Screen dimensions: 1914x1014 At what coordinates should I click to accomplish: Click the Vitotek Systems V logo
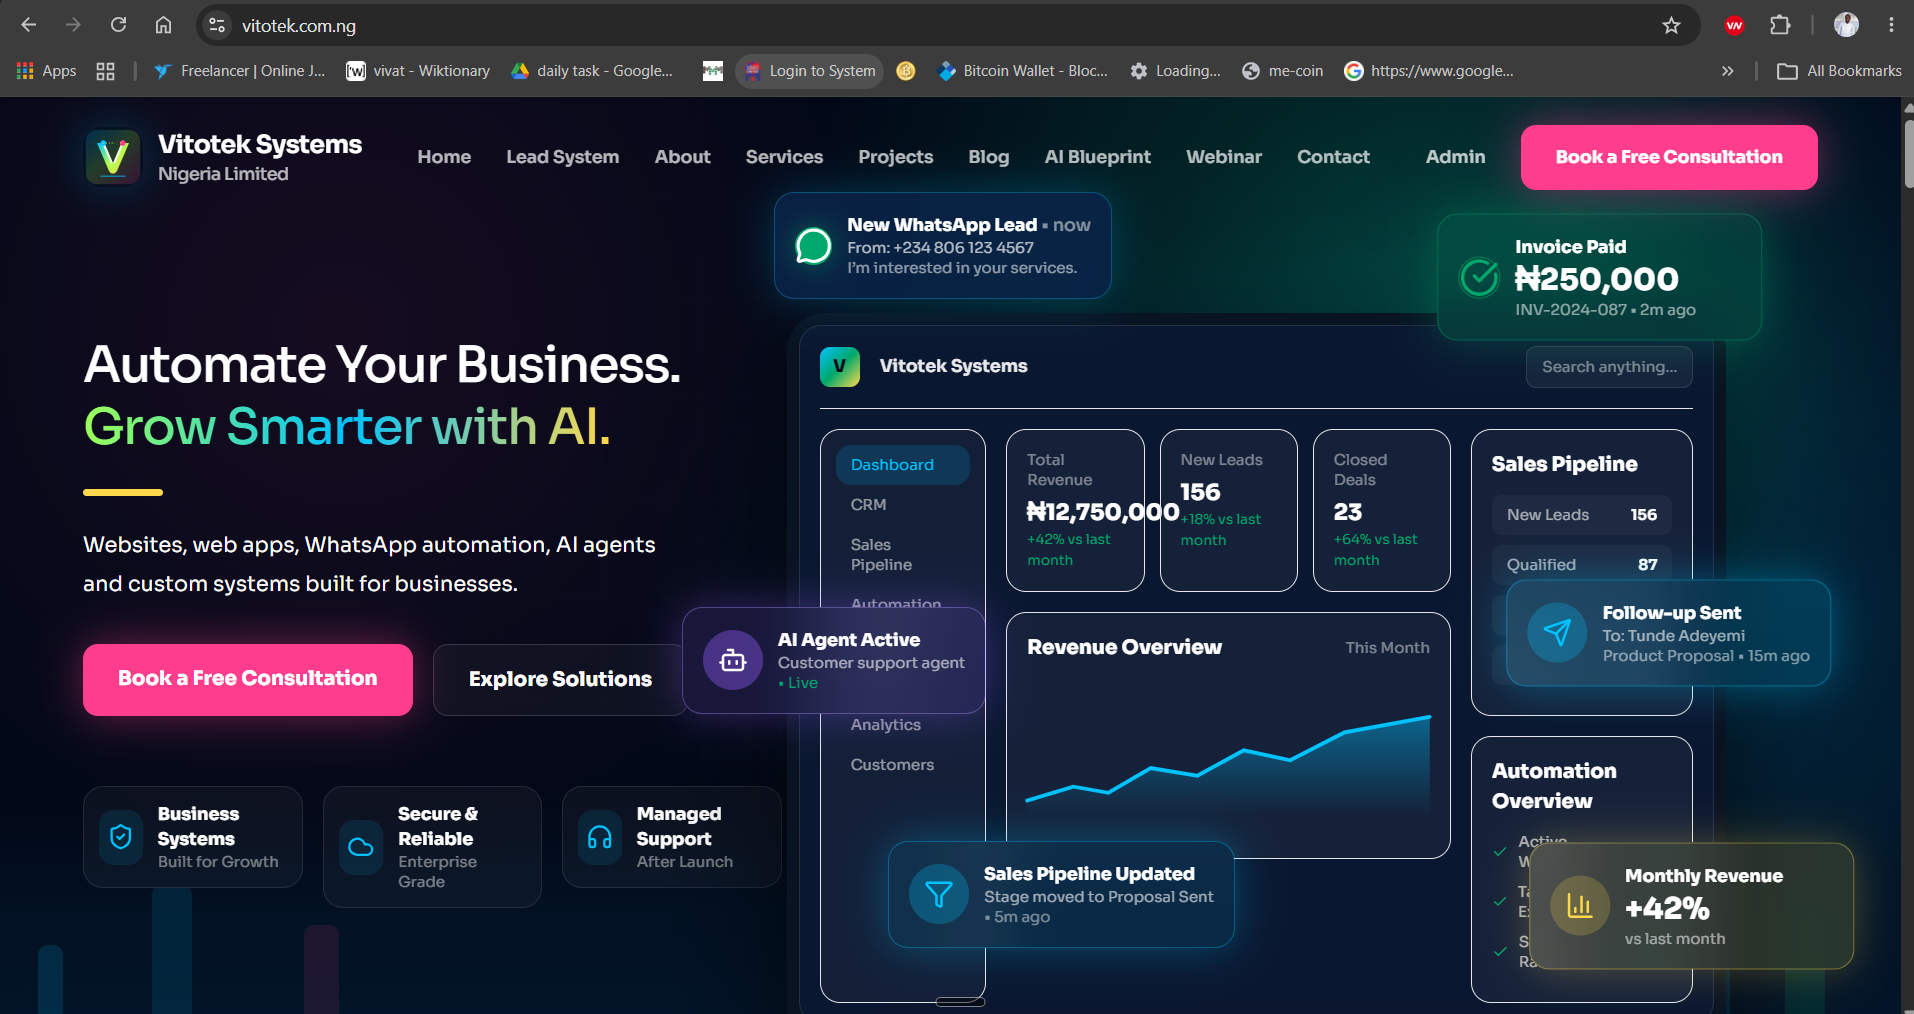[113, 157]
